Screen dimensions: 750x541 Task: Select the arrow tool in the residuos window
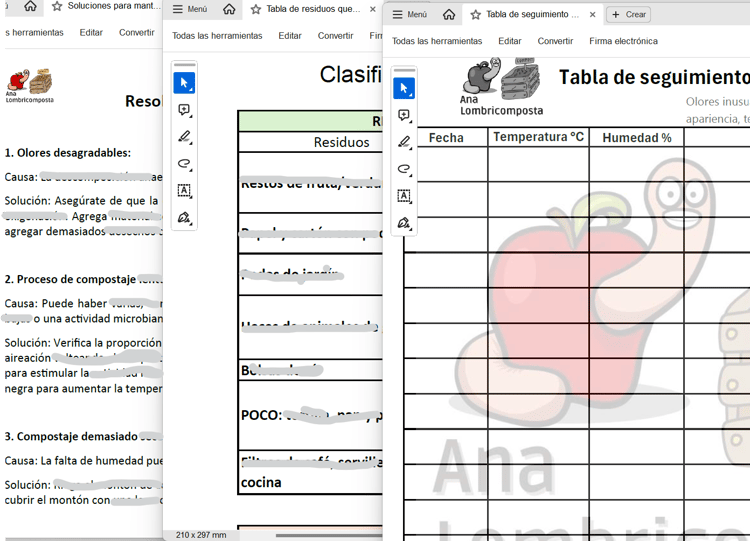click(184, 83)
